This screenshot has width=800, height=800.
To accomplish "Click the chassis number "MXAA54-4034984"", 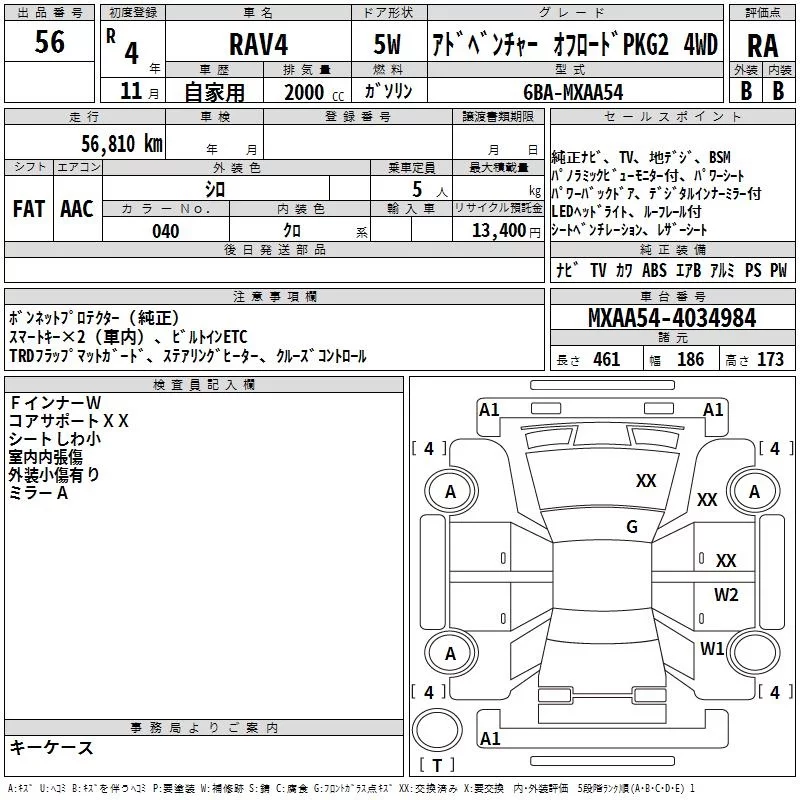I will pyautogui.click(x=672, y=318).
